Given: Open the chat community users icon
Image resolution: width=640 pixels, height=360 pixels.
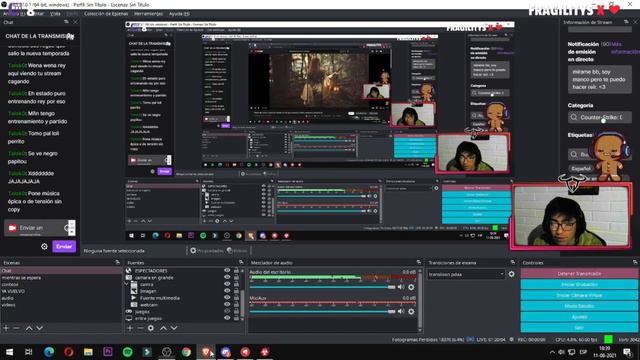Looking at the screenshot, I should [x=70, y=36].
